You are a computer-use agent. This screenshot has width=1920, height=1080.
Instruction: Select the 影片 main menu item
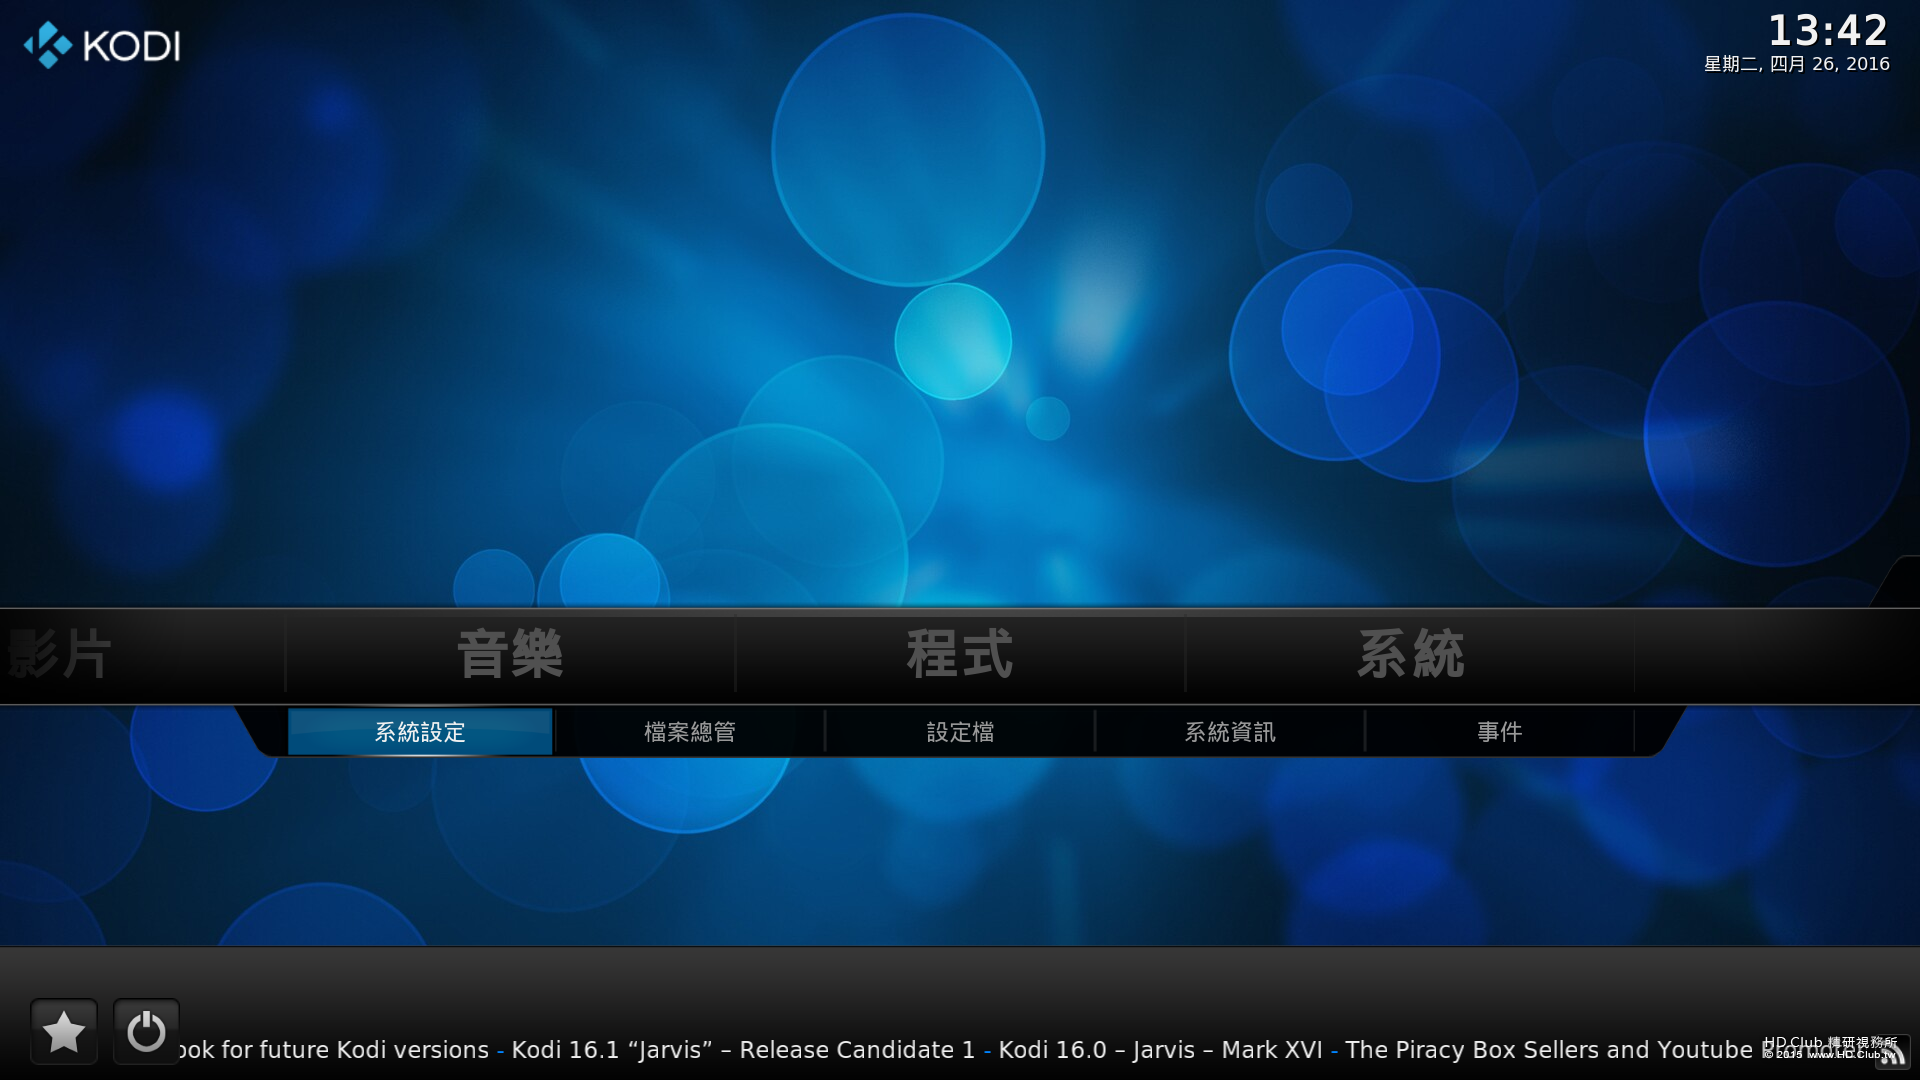pos(58,655)
